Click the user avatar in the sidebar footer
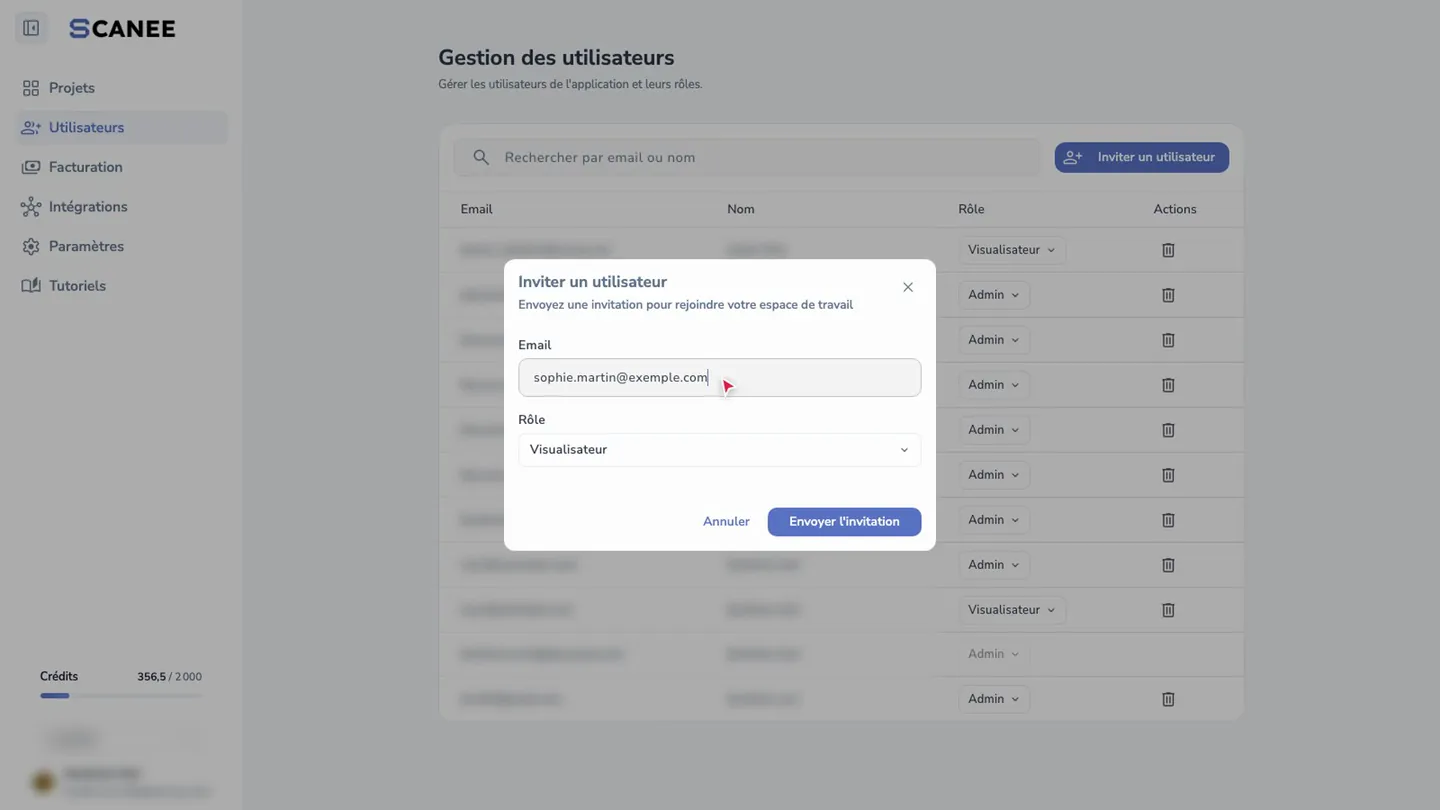Viewport: 1440px width, 810px height. 43,782
